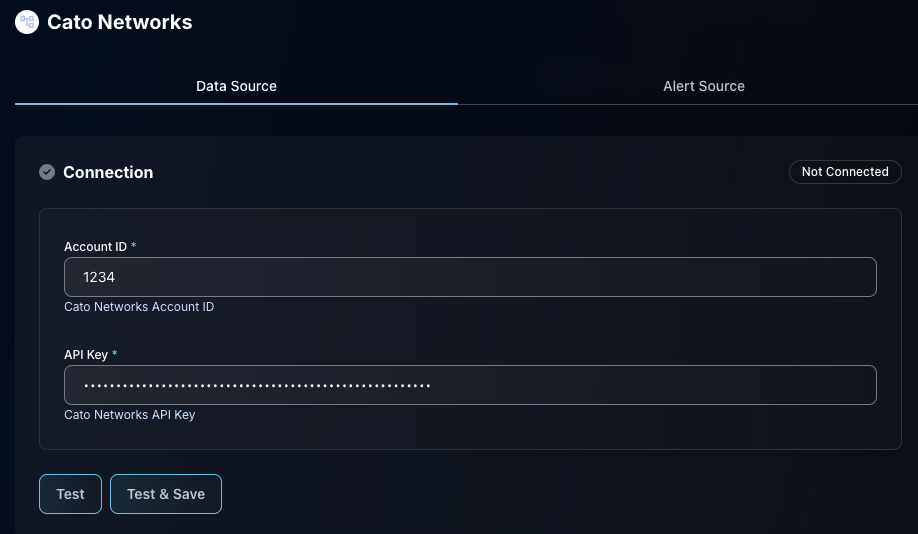Click the Connection checkmark status icon

47,172
